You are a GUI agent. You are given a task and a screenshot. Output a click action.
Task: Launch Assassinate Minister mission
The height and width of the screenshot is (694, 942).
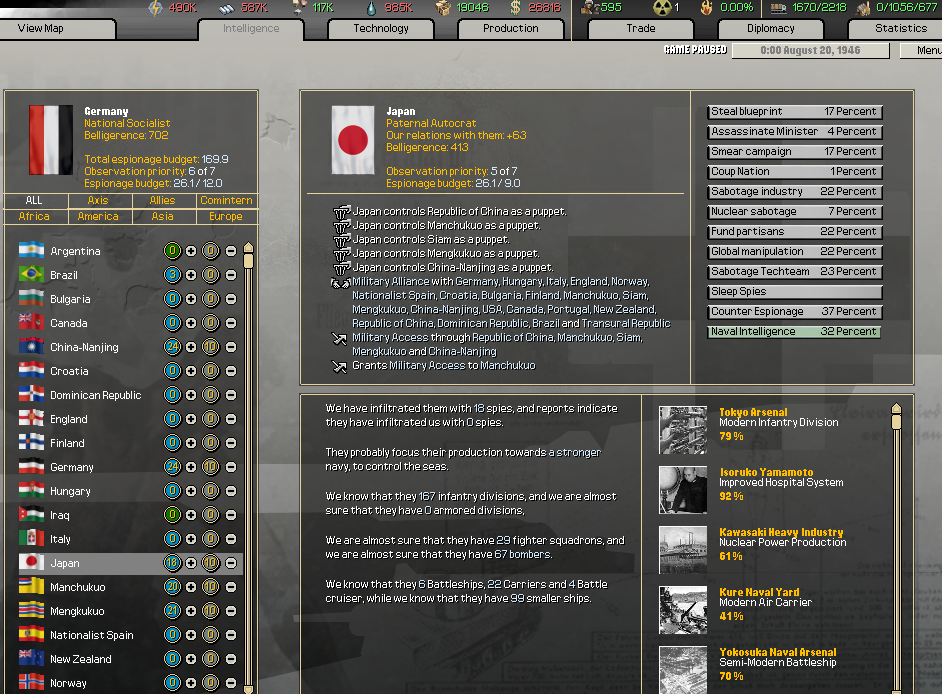click(794, 132)
